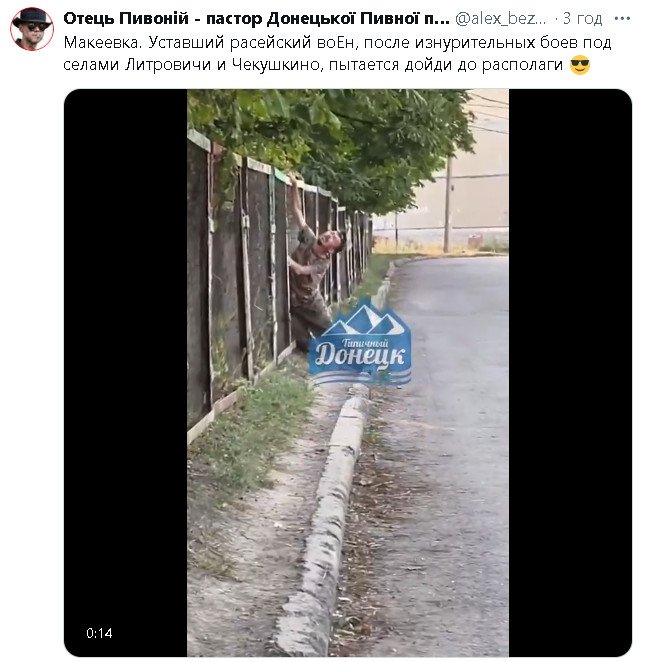The width and height of the screenshot is (650, 662).
Task: Click the 0:14 video duration badge
Action: [99, 633]
